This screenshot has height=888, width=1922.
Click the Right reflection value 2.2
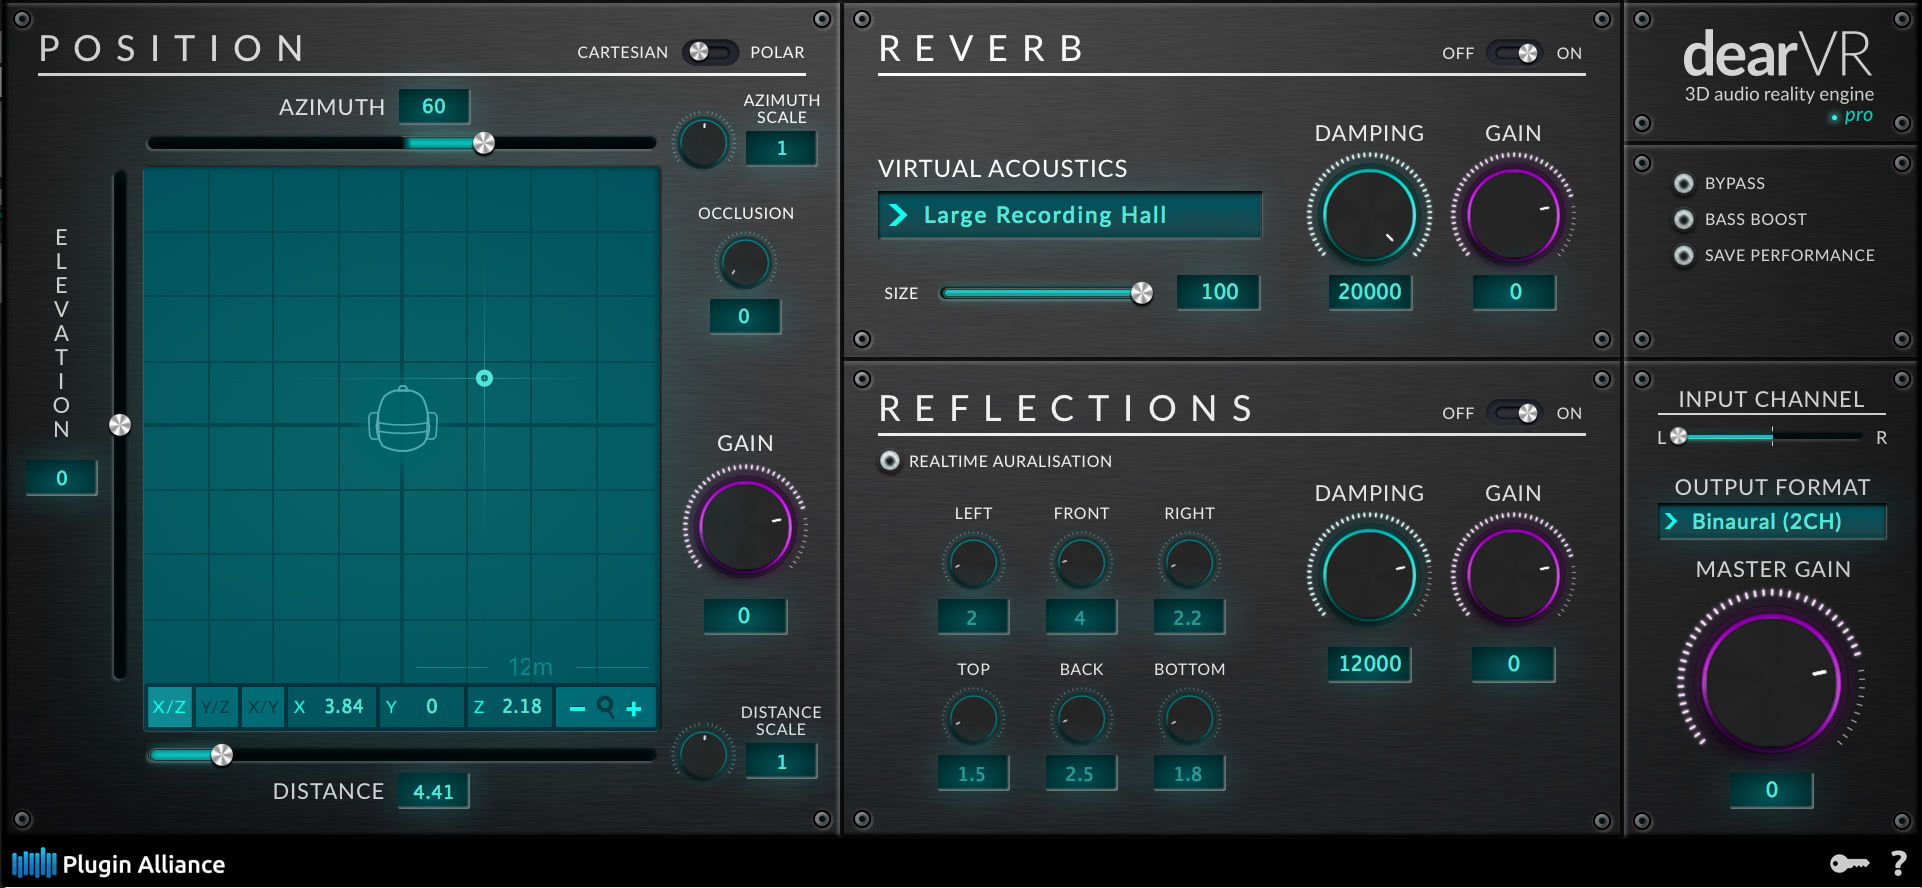click(x=1188, y=618)
